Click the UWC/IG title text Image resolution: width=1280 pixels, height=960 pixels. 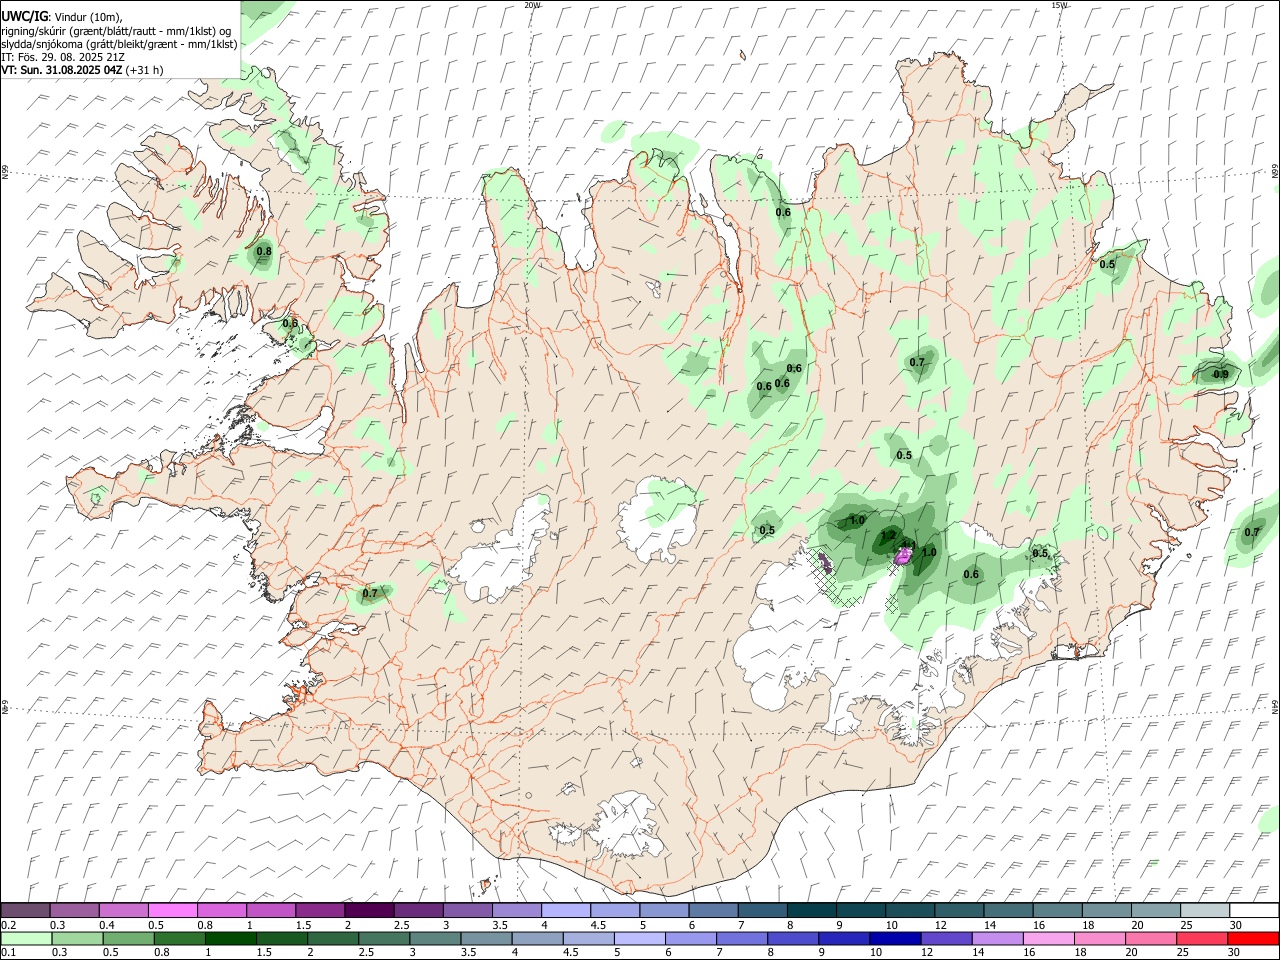pos(23,17)
